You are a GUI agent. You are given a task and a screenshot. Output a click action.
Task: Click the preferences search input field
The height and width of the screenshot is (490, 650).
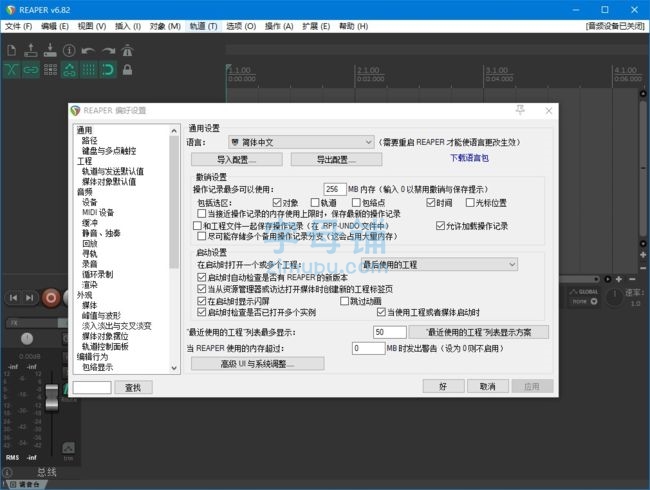click(x=92, y=387)
